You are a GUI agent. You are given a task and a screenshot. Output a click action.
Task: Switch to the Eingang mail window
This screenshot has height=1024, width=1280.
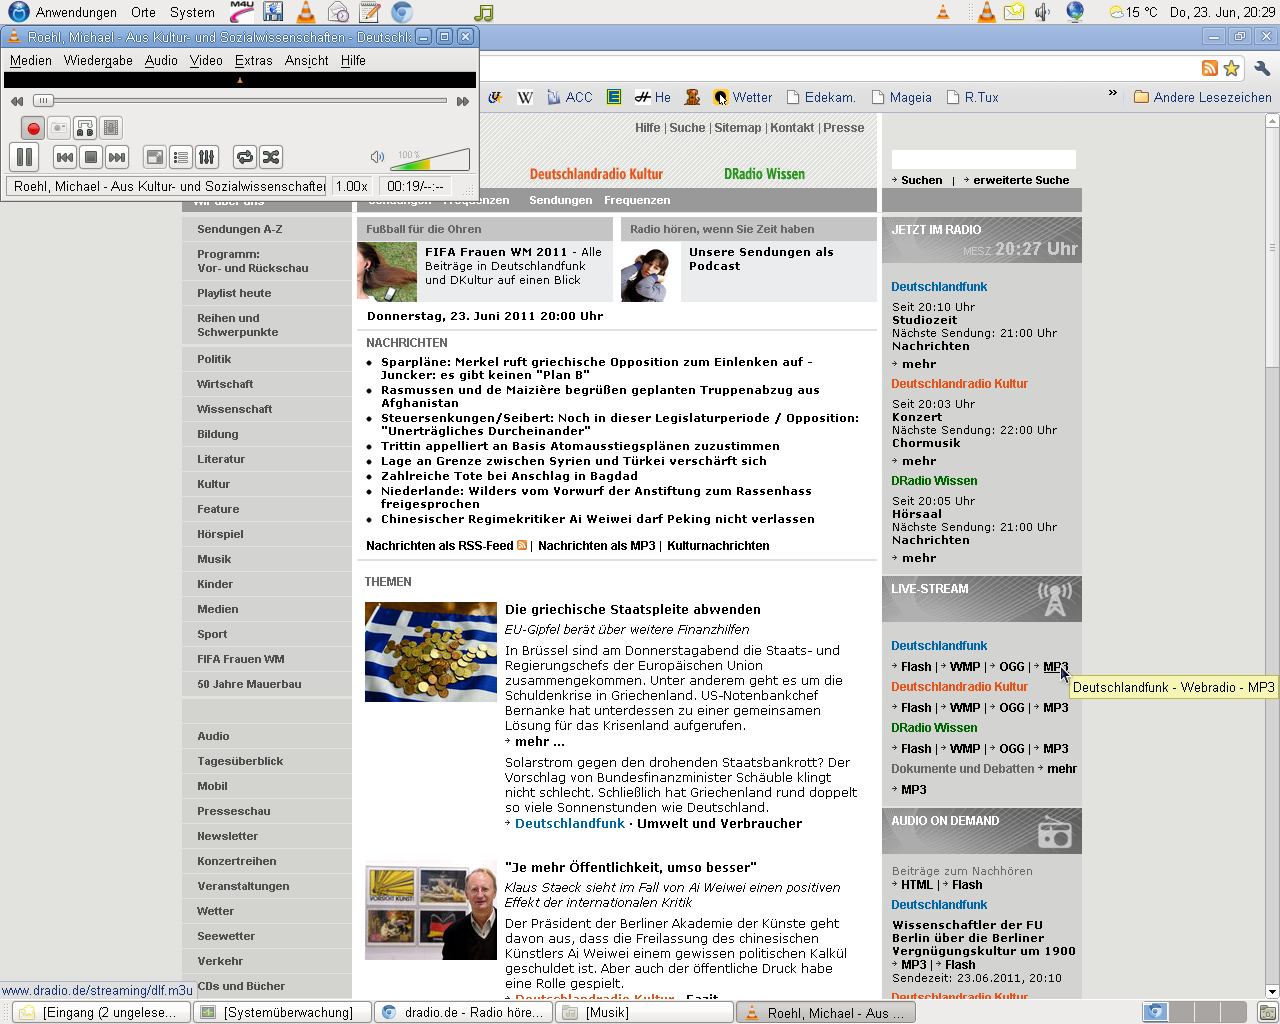click(100, 1013)
